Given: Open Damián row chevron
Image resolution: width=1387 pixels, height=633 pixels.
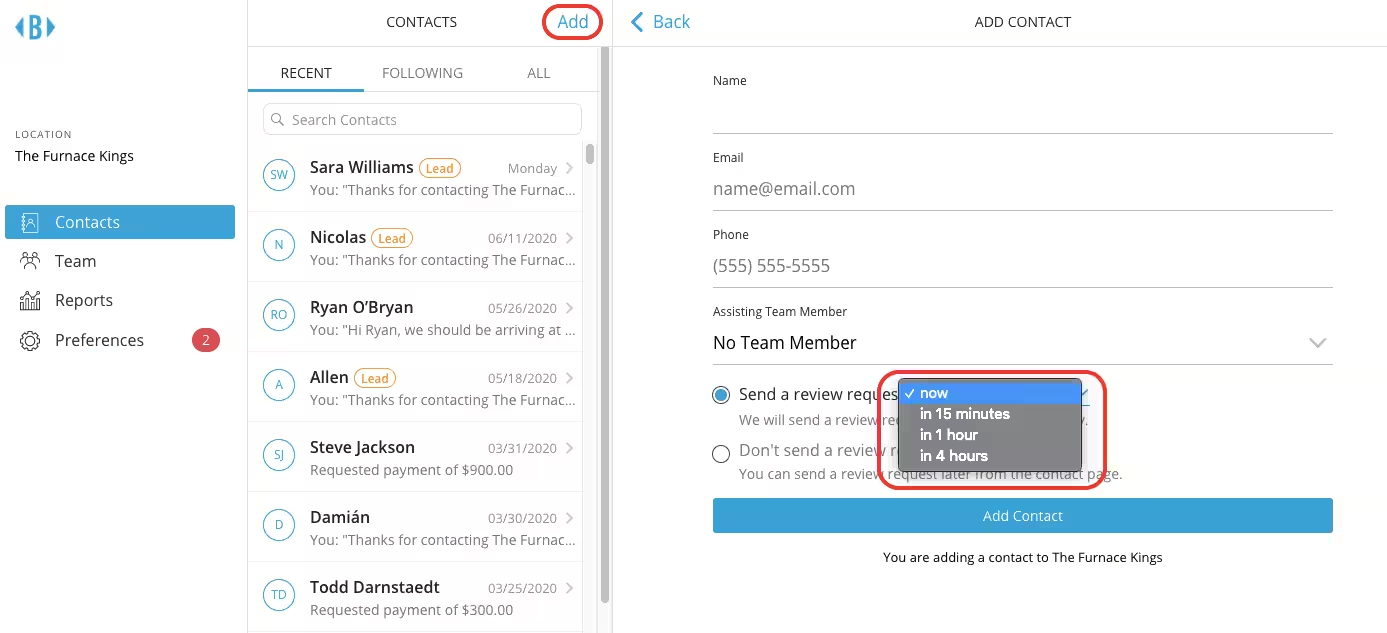Looking at the screenshot, I should (x=570, y=518).
